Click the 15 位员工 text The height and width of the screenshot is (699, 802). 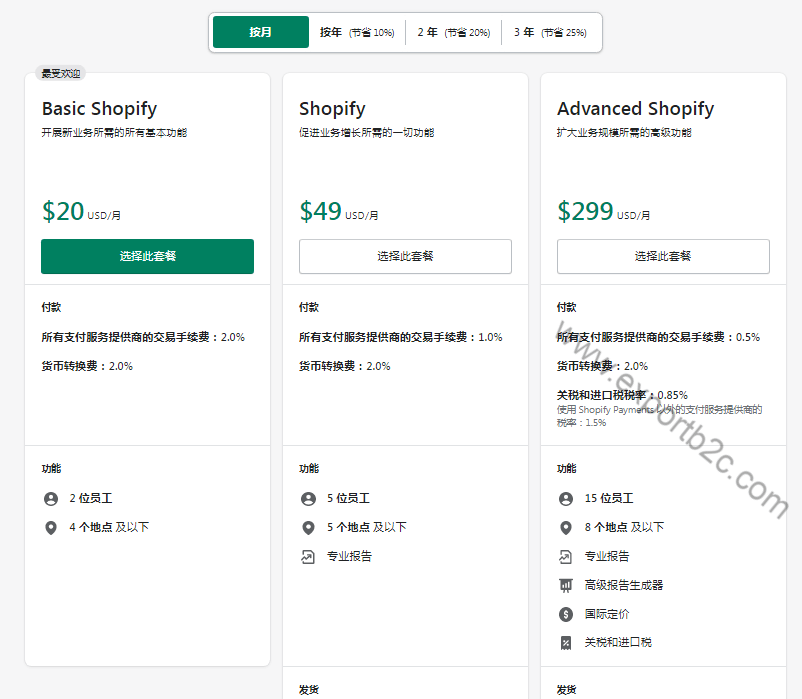[609, 499]
